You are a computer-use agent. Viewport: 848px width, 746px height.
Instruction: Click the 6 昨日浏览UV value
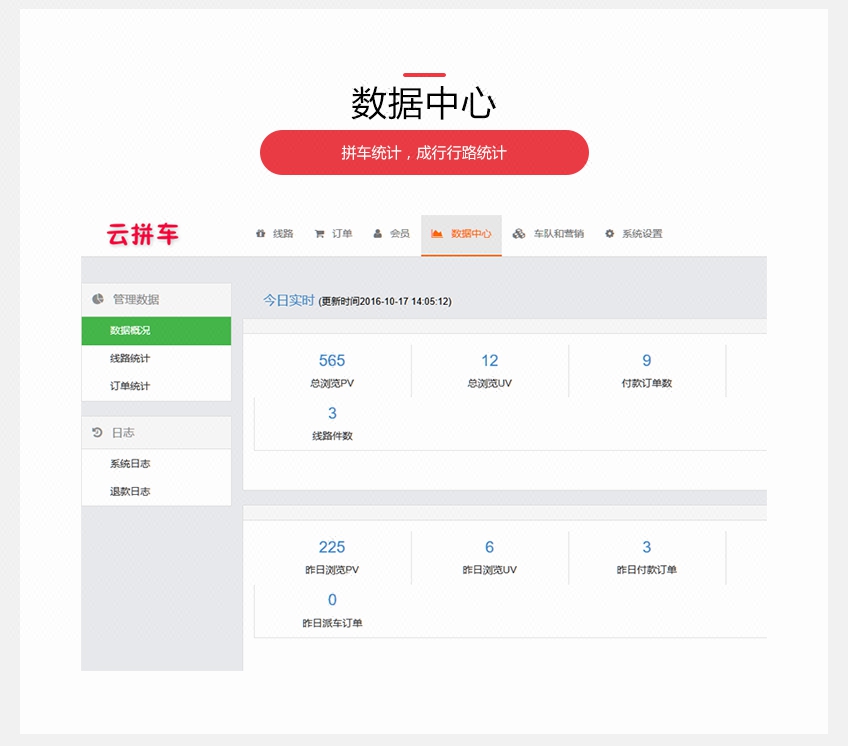click(489, 547)
